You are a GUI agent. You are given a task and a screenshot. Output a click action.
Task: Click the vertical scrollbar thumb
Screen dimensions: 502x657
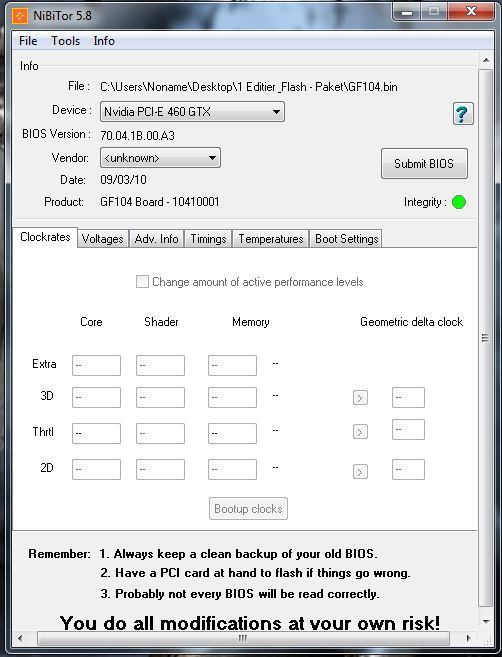click(x=486, y=338)
